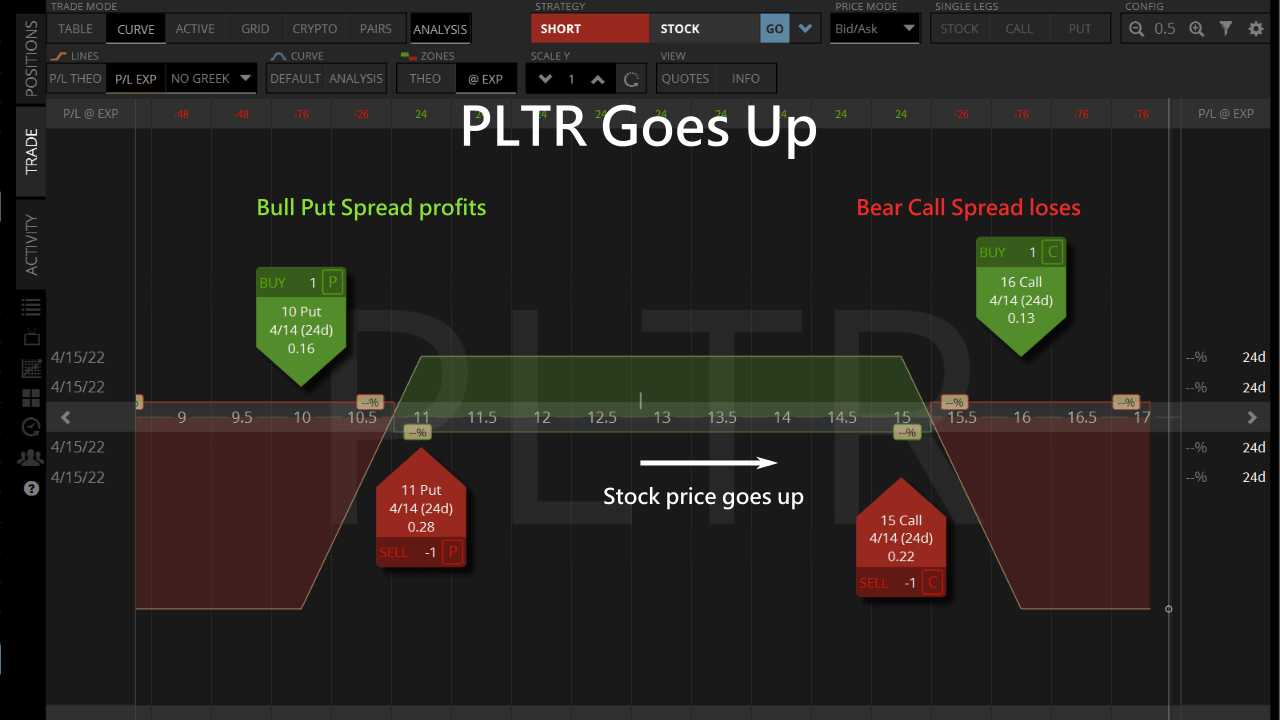
Task: Open the Config settings gear
Action: 1256,29
